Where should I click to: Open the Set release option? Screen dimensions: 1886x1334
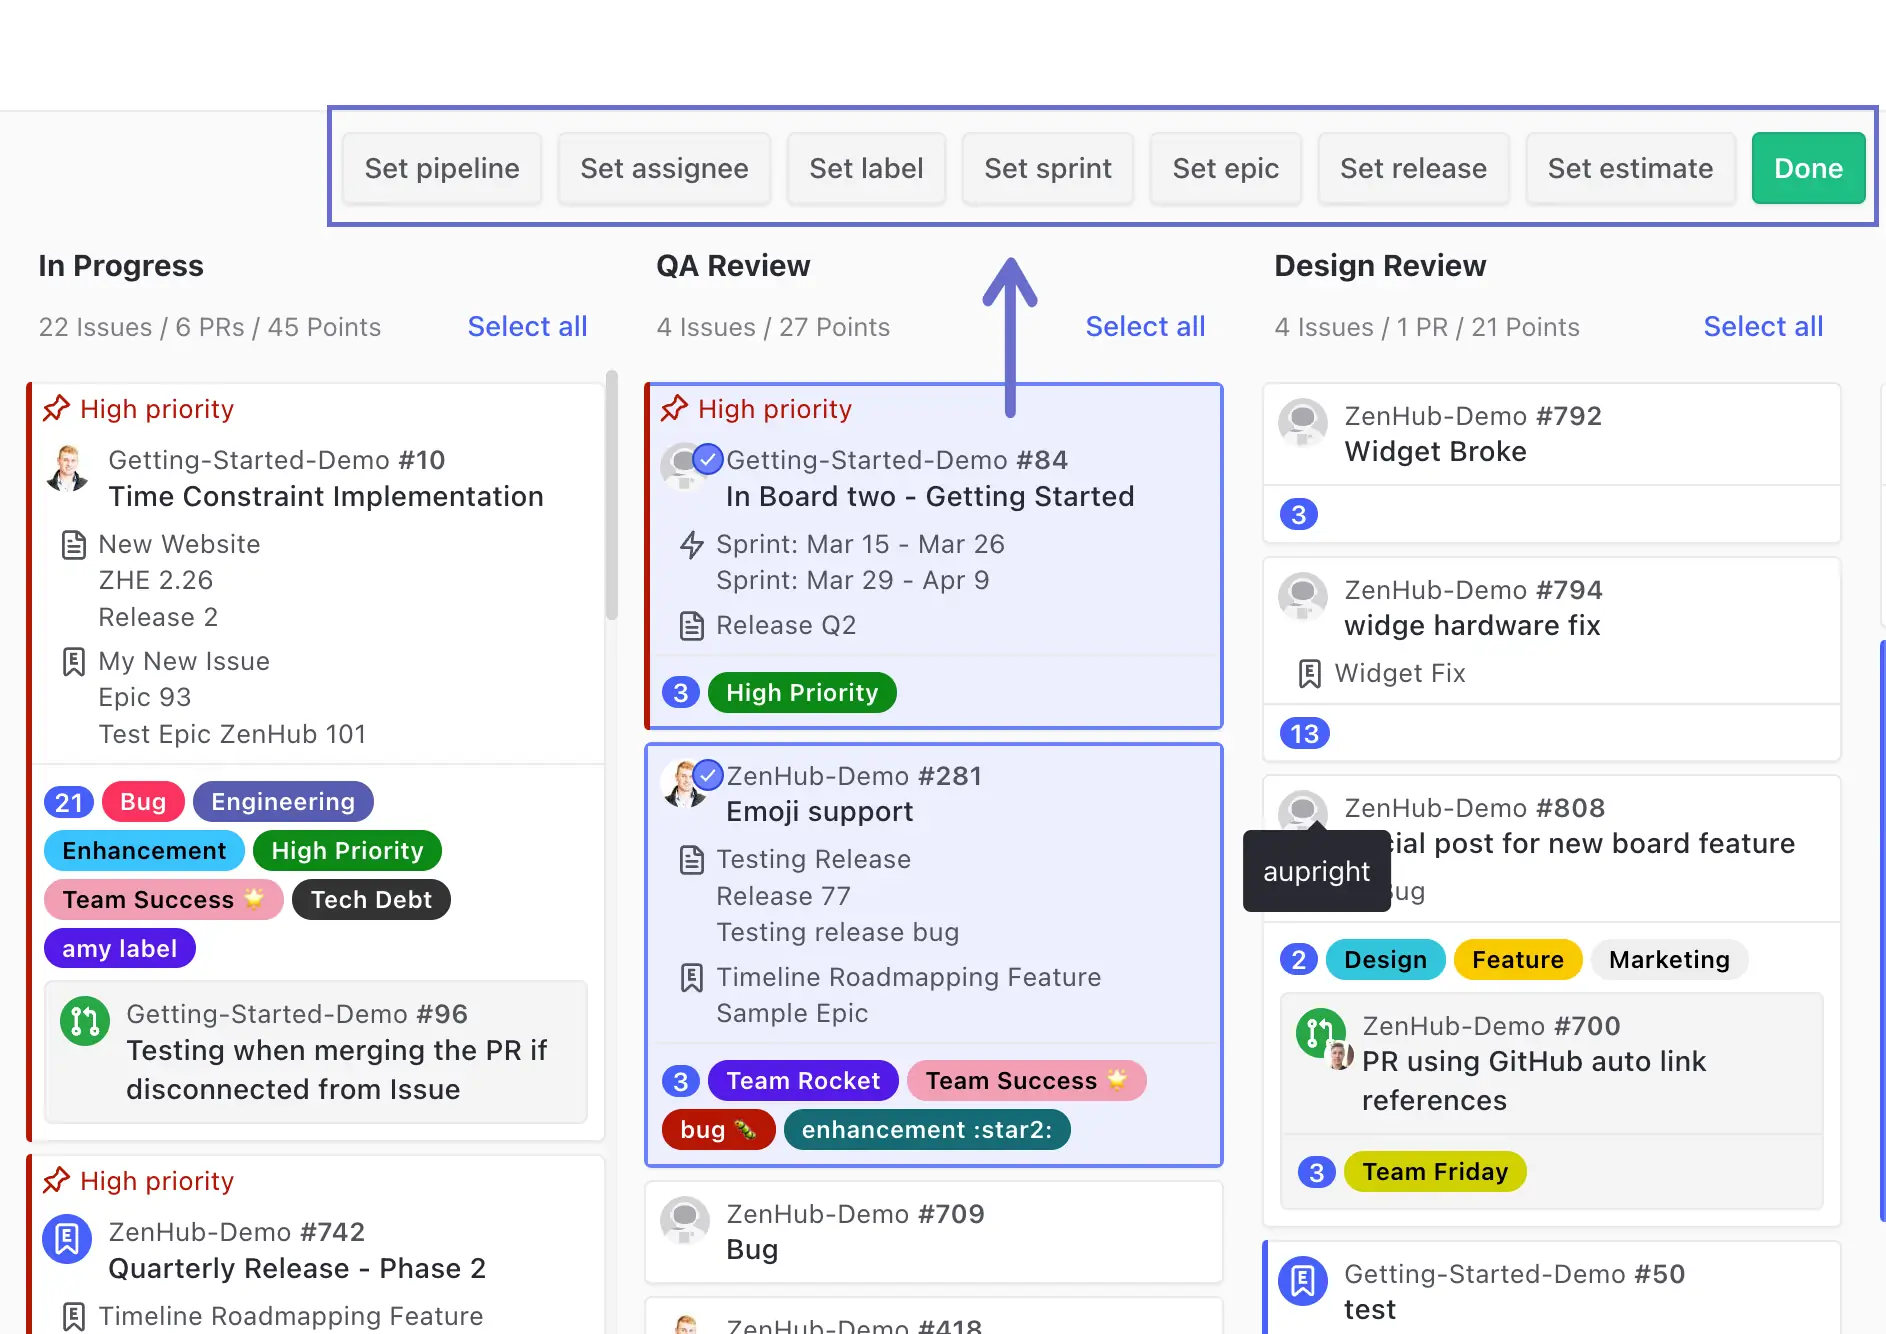coord(1413,168)
